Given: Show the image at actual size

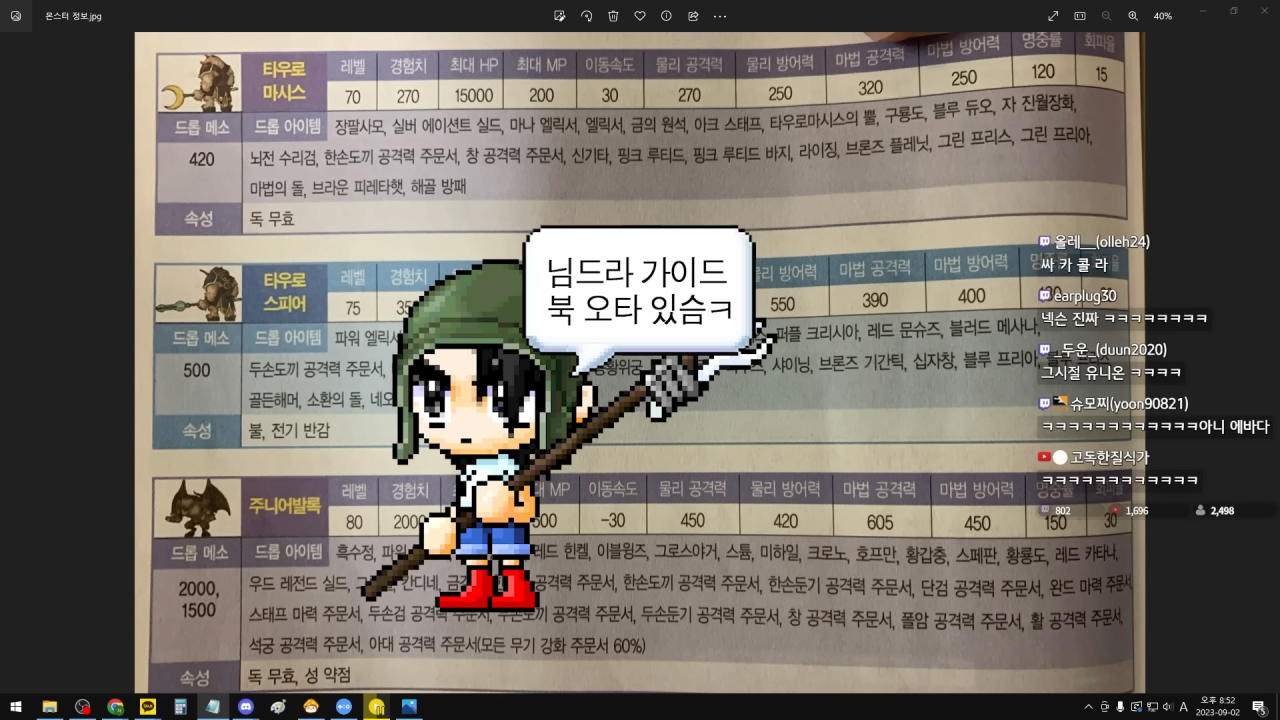Looking at the screenshot, I should pyautogui.click(x=1080, y=16).
